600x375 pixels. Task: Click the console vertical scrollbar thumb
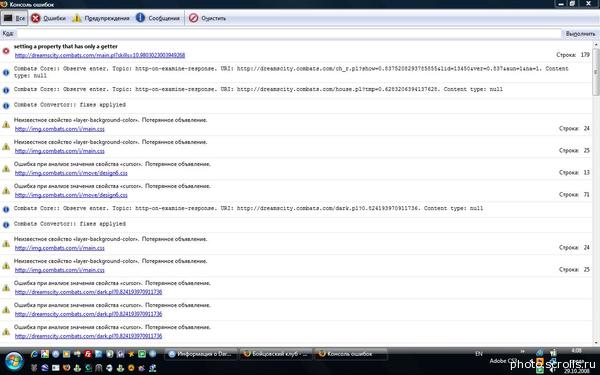point(596,72)
